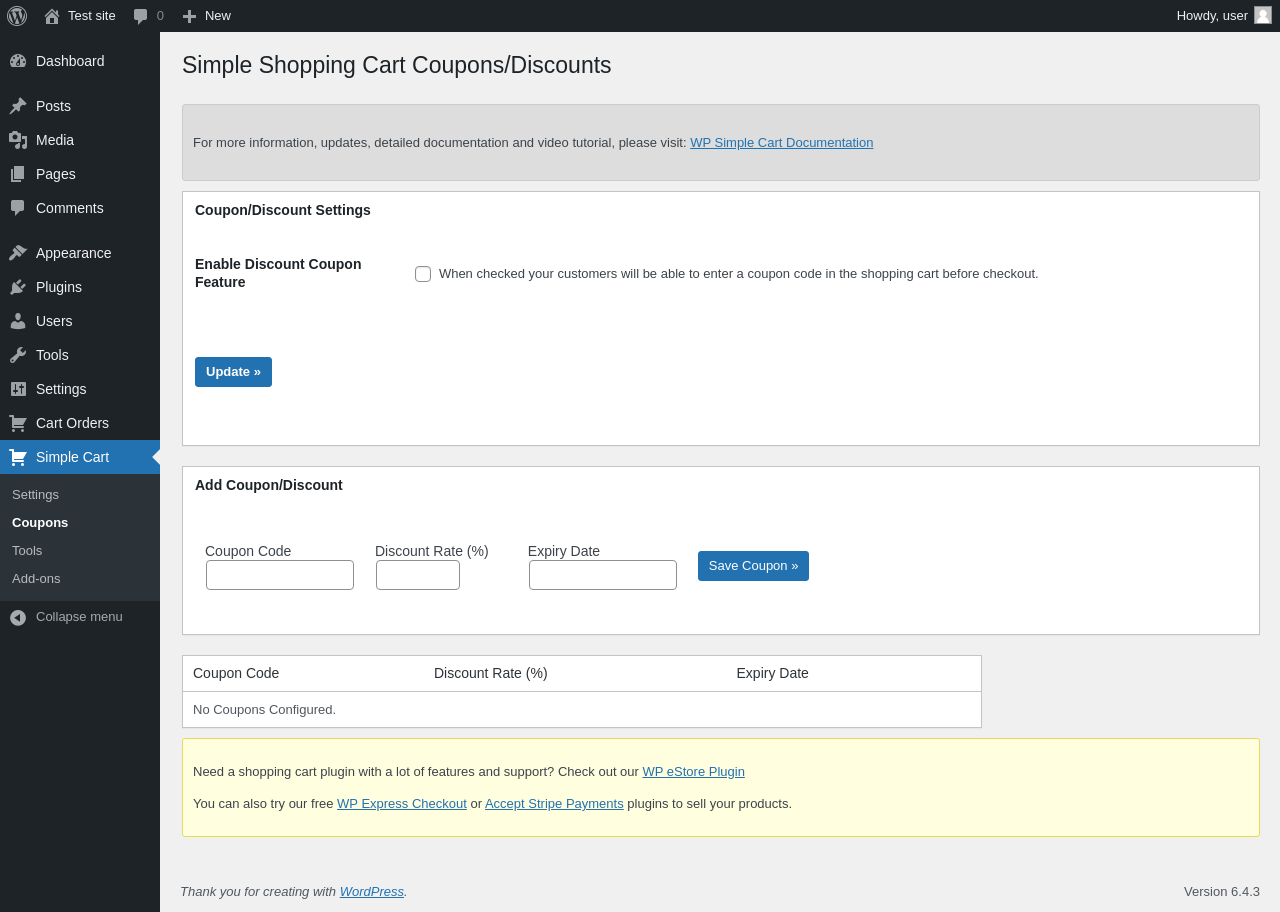This screenshot has height=912, width=1280.
Task: Open the Simple Cart Settings submenu
Action: pyautogui.click(x=35, y=494)
